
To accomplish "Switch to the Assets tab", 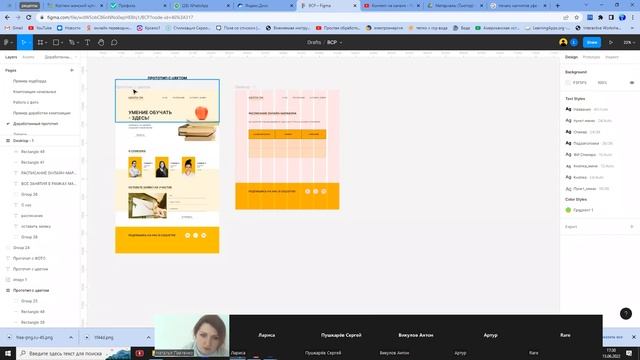I will coord(28,57).
